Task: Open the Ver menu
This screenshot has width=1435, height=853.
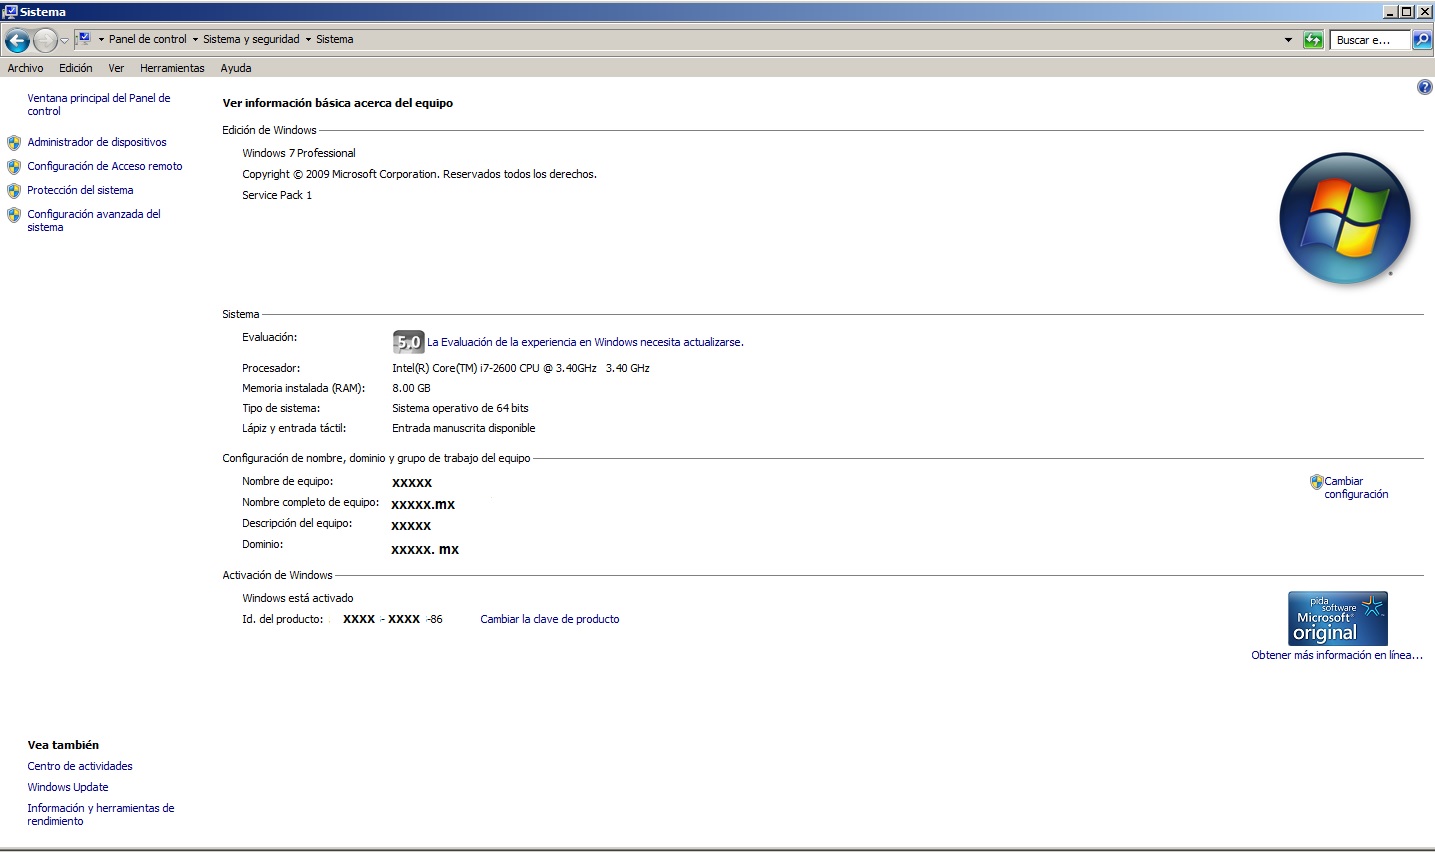Action: point(116,68)
